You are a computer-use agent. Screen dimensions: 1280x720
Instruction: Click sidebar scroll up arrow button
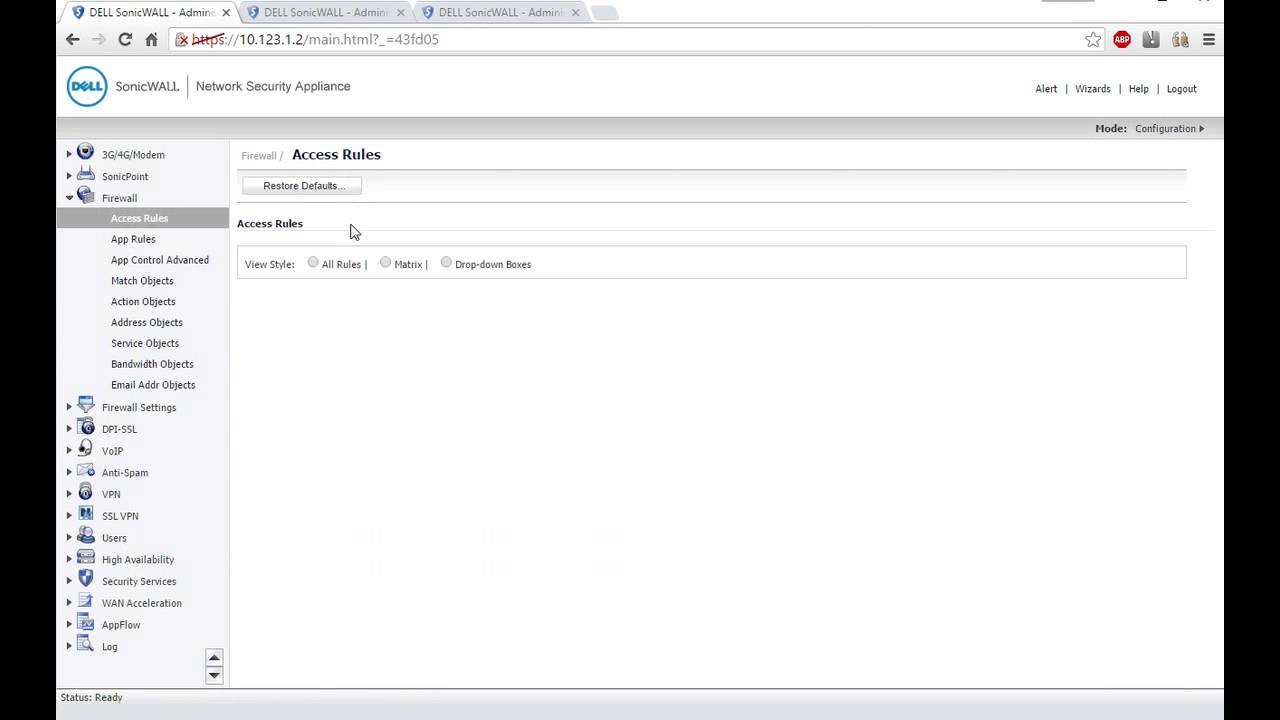point(214,657)
